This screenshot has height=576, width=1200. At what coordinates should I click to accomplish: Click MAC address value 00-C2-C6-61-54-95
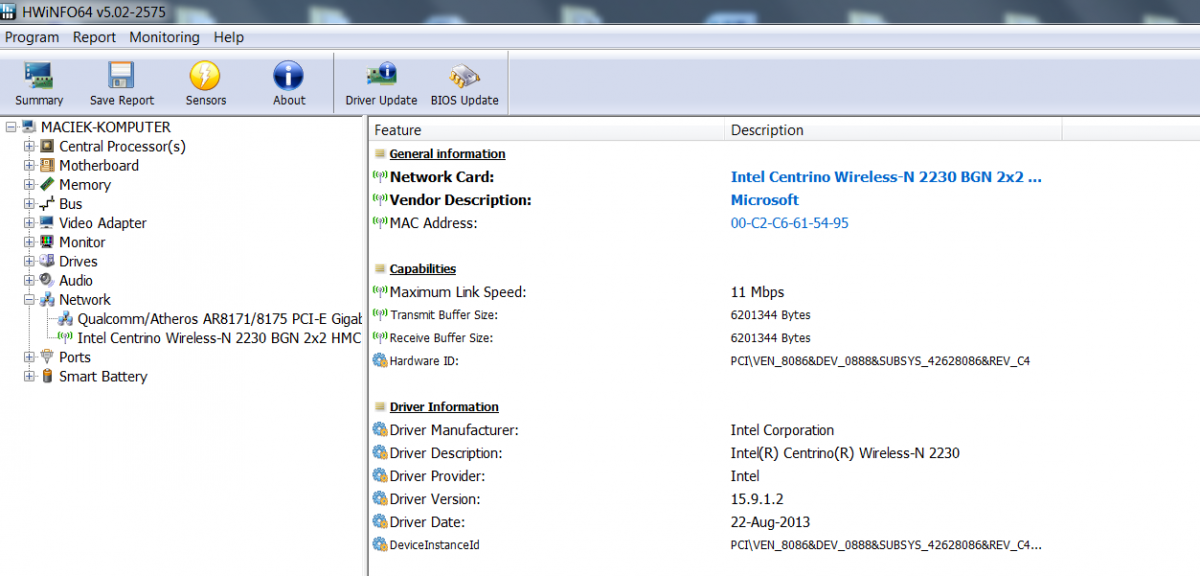[789, 223]
